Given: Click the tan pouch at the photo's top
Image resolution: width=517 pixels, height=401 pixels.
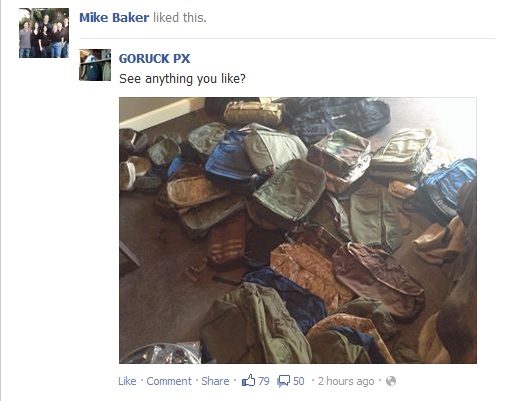Looking at the screenshot, I should tap(254, 113).
